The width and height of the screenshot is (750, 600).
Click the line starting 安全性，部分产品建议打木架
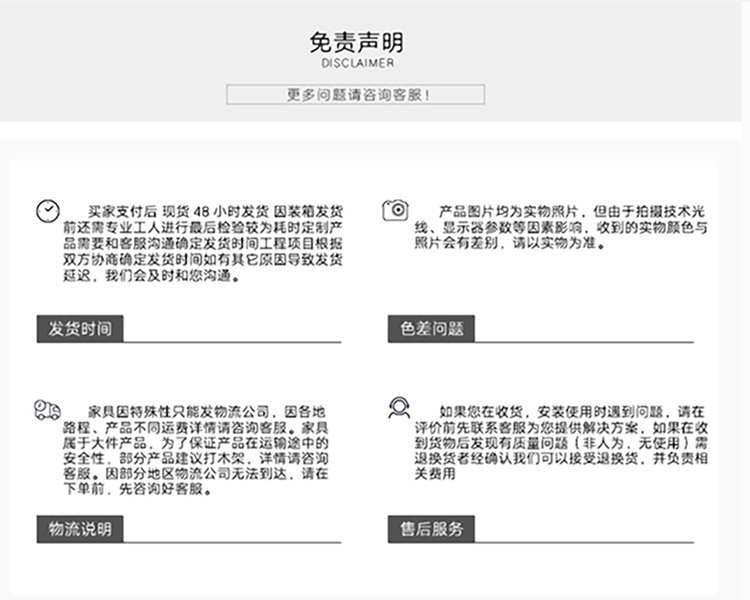(x=196, y=458)
